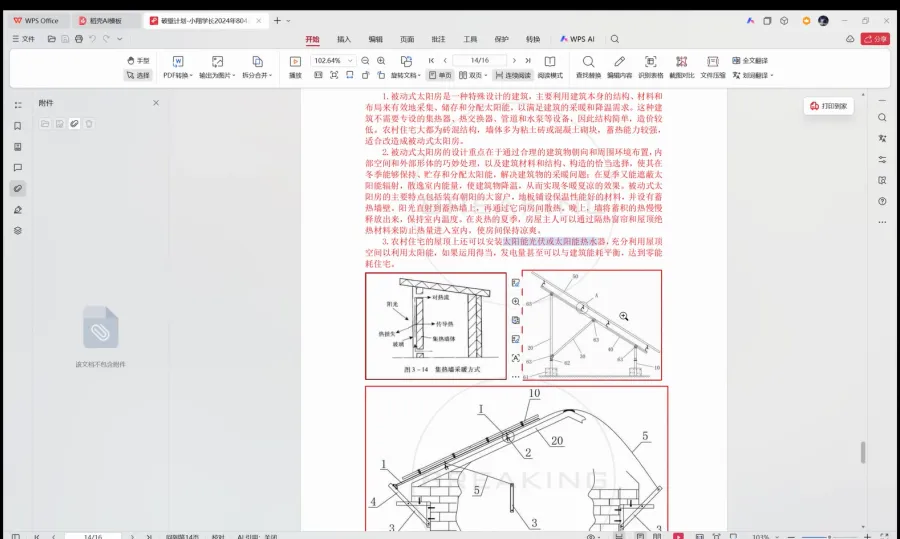Click the roof solar panel diagram image
Image resolution: width=900 pixels, height=539 pixels.
517,459
